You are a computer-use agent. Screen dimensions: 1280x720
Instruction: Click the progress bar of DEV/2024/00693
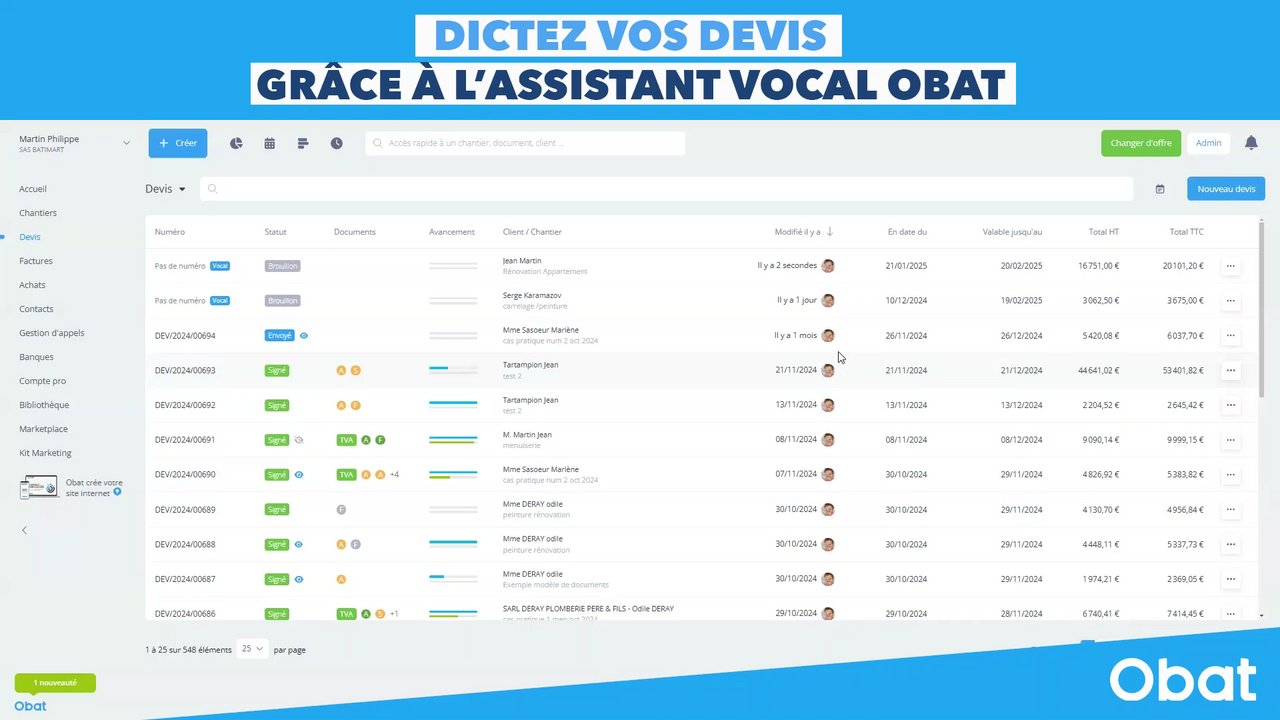[x=453, y=370]
